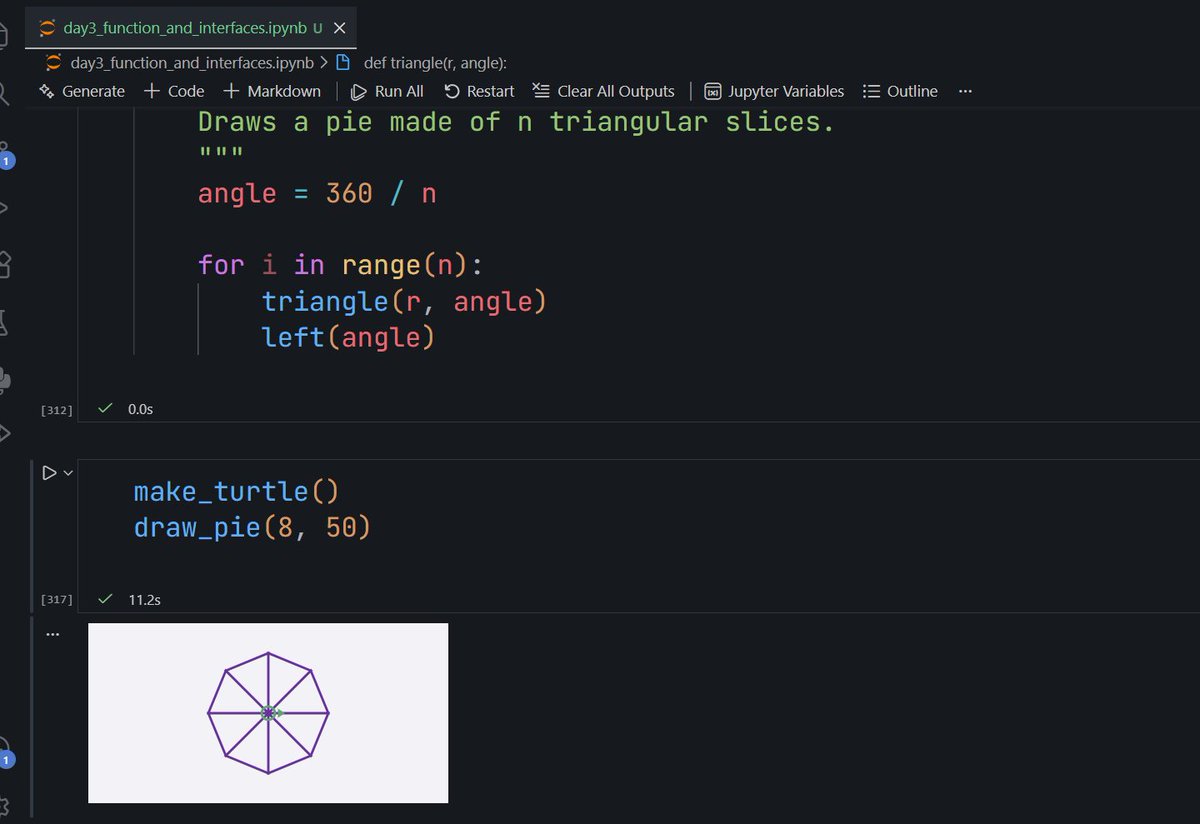
Task: Add a new Code cell
Action: click(174, 91)
